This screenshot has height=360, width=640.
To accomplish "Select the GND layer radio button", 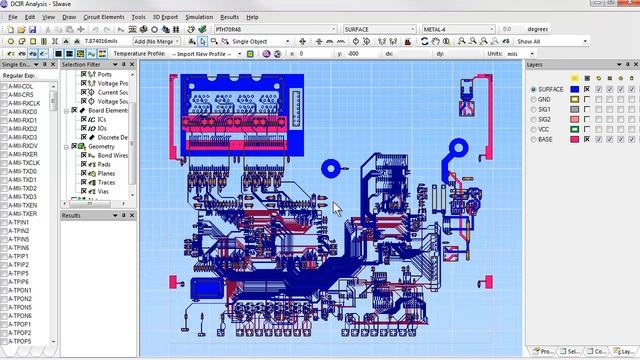I will coord(533,99).
